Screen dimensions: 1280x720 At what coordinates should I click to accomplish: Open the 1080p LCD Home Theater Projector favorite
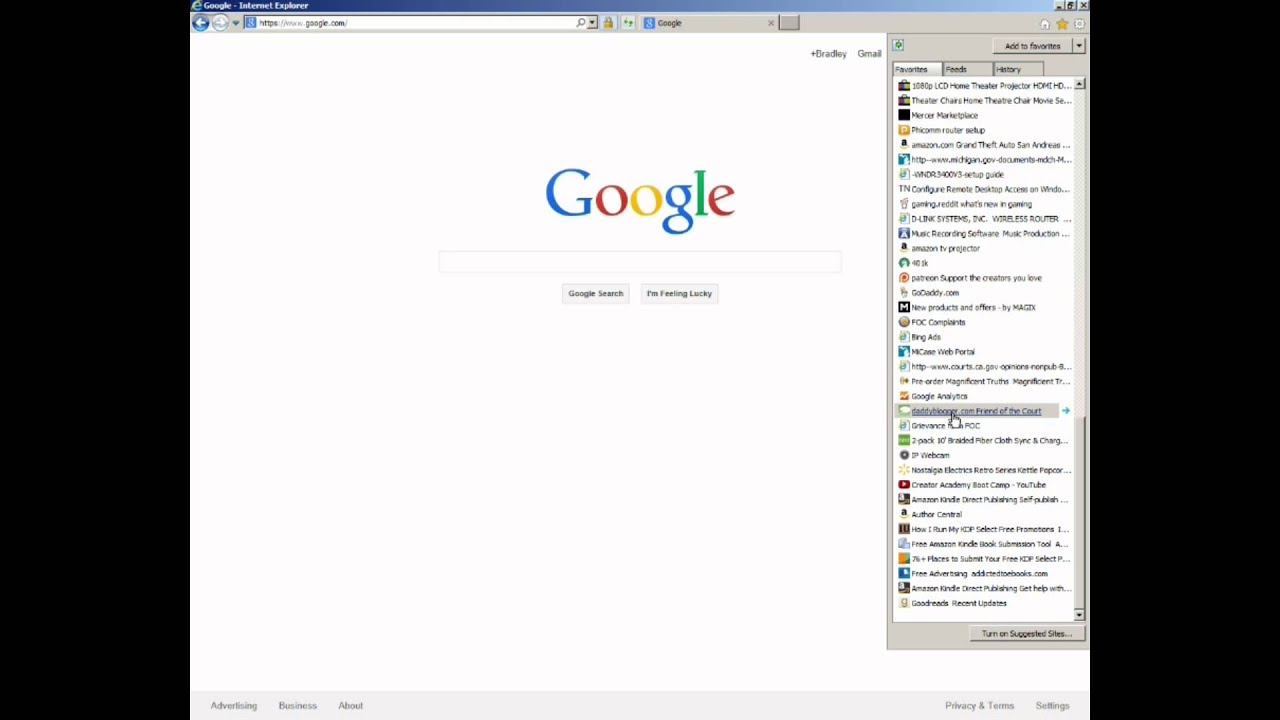coord(984,86)
